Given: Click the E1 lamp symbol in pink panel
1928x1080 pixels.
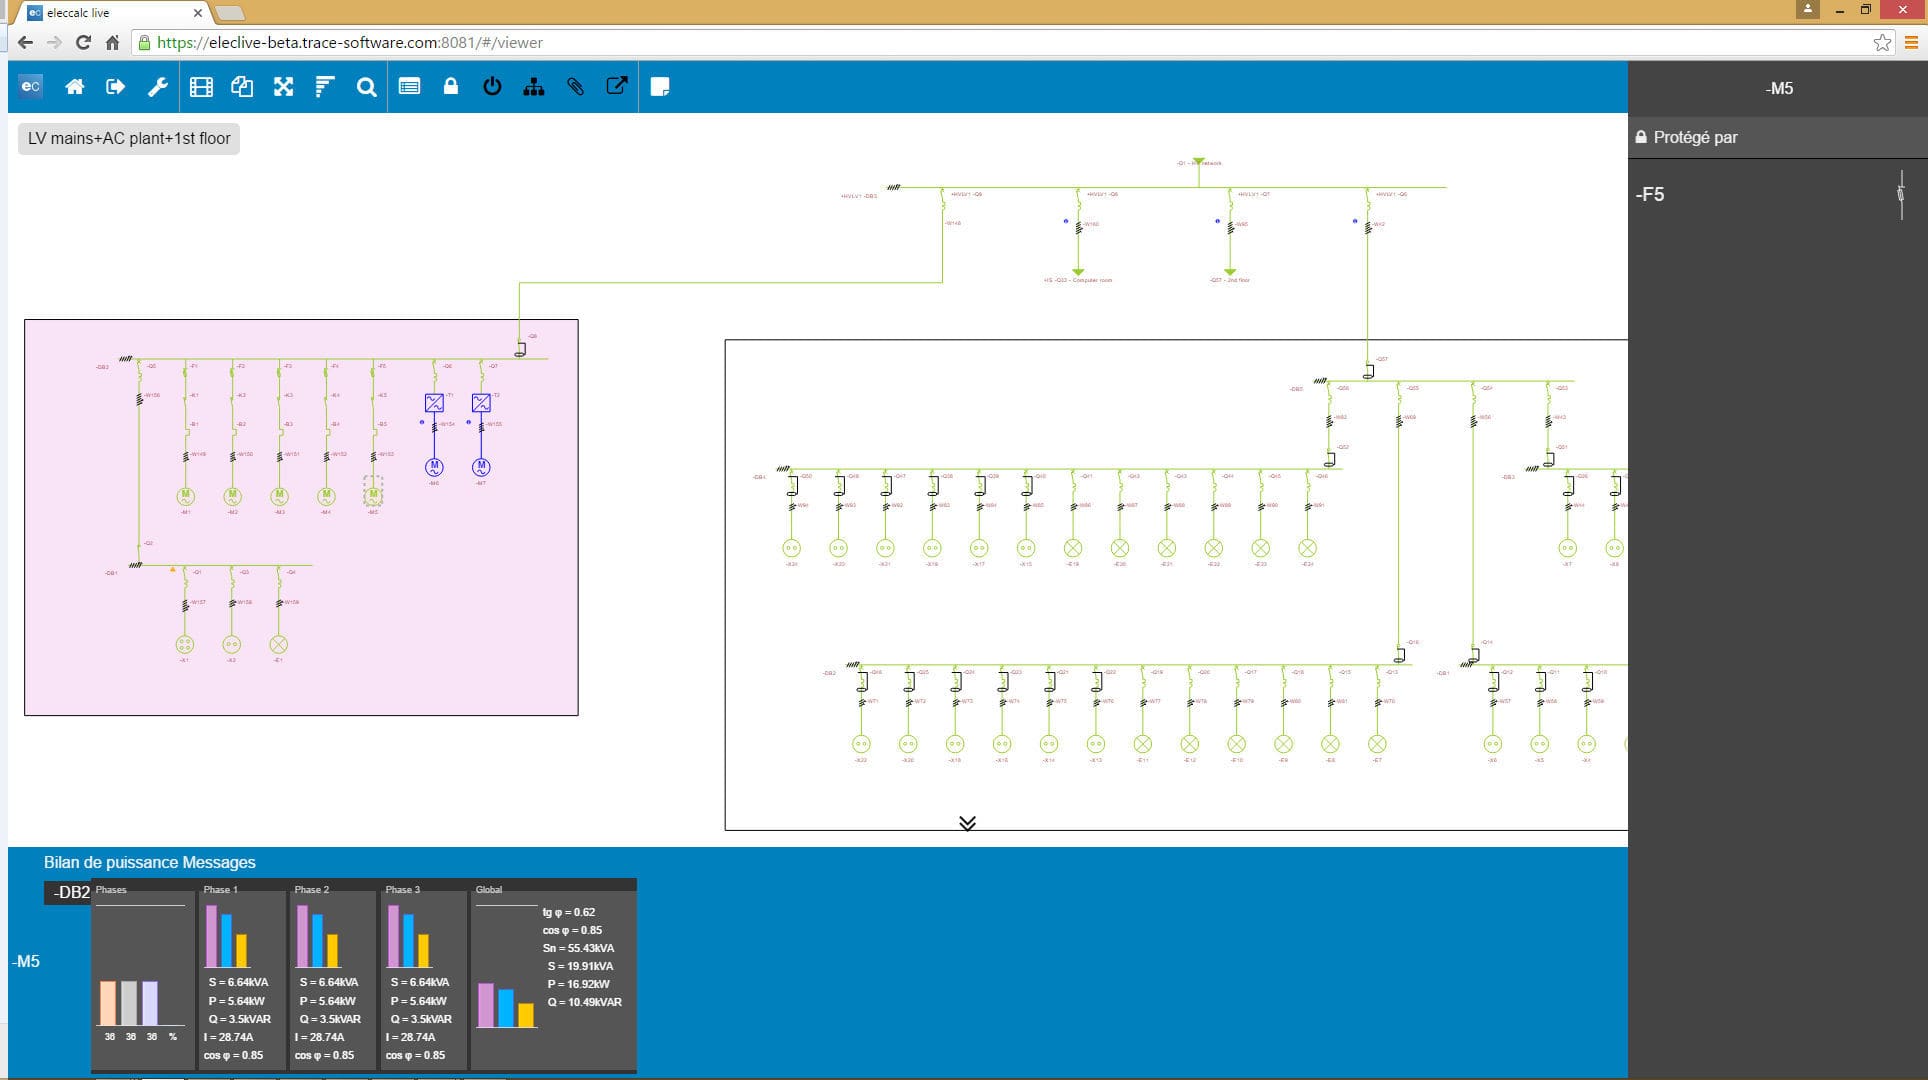Looking at the screenshot, I should coord(279,645).
